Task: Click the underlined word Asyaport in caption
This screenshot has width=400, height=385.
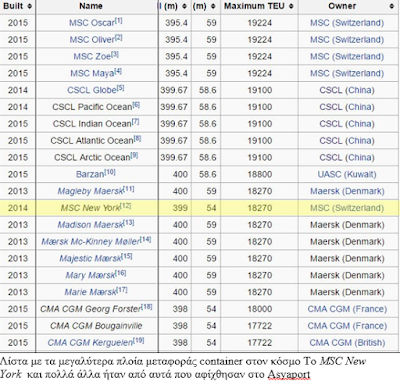Action: click(x=289, y=375)
